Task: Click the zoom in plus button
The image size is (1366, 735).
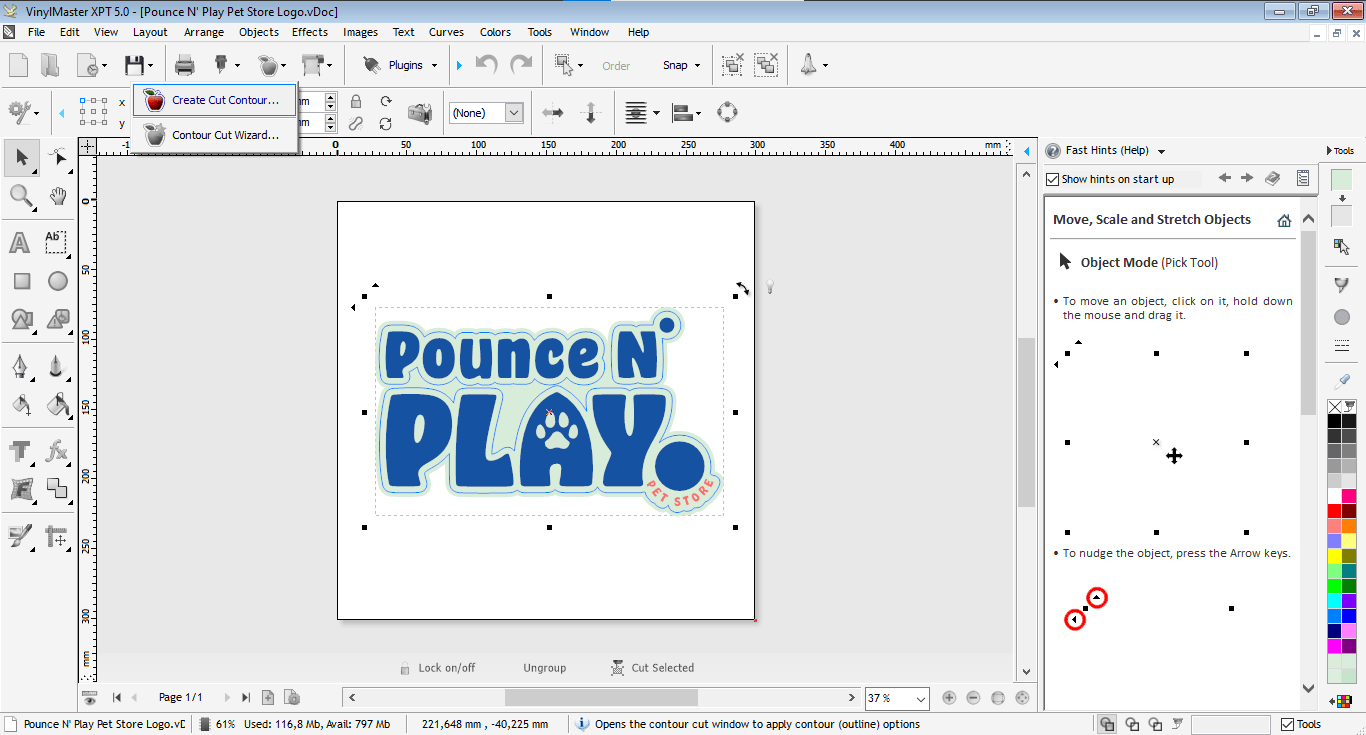Action: [949, 698]
